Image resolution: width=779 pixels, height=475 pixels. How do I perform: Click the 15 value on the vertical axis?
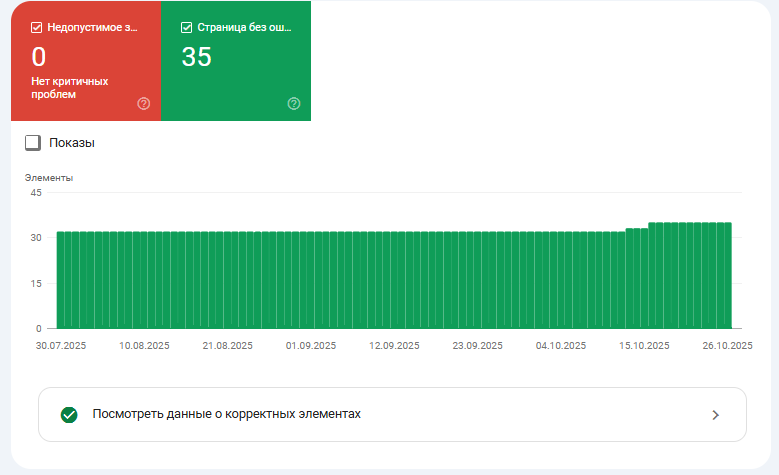(36, 284)
